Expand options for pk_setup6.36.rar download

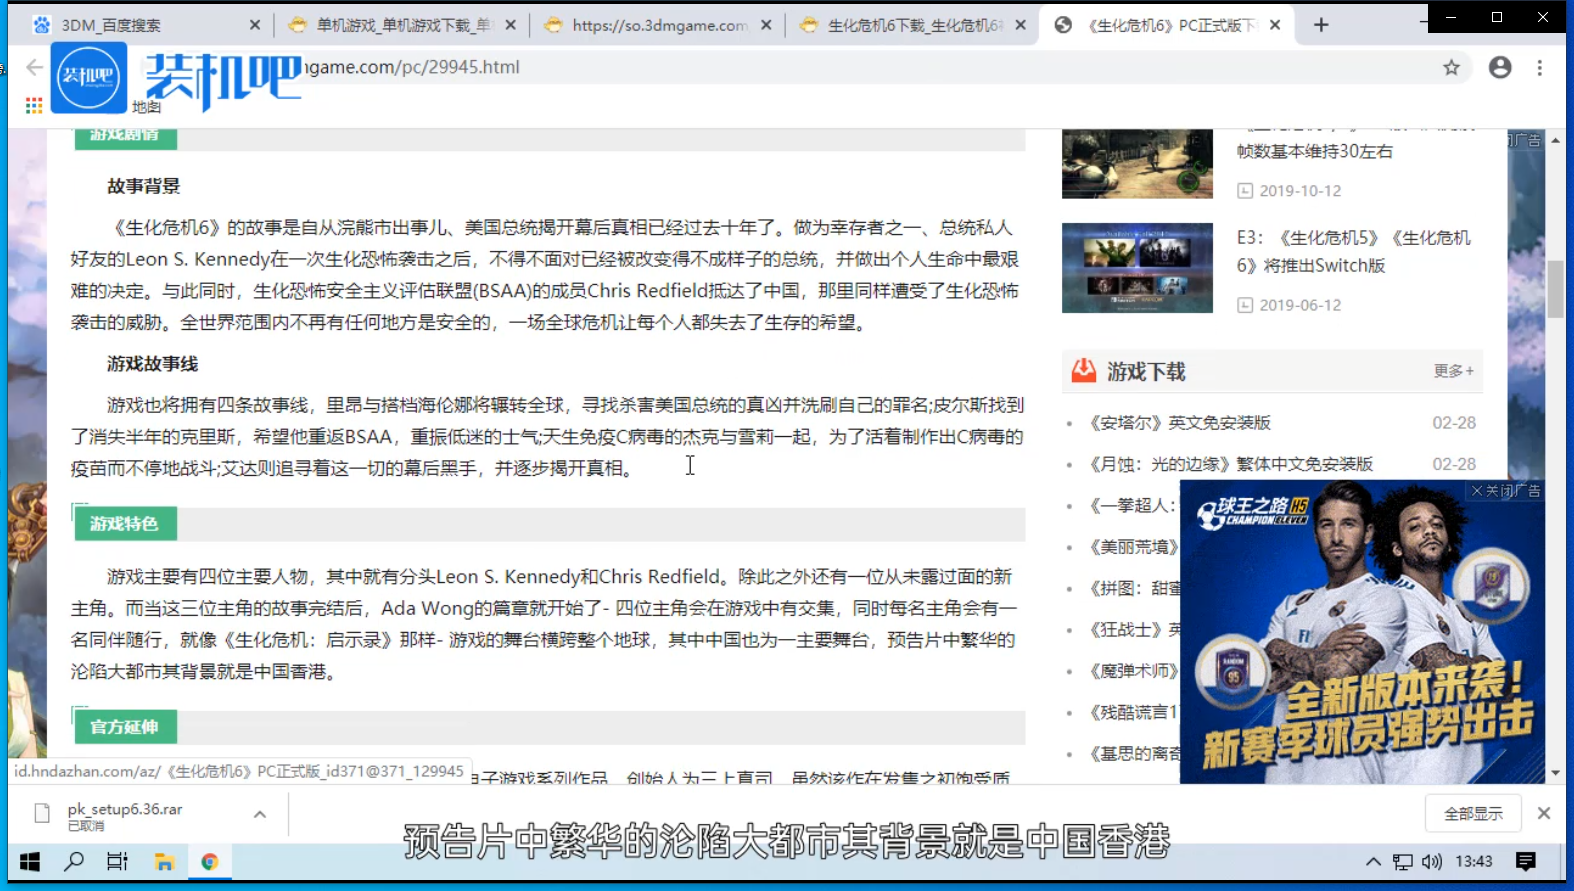(260, 814)
